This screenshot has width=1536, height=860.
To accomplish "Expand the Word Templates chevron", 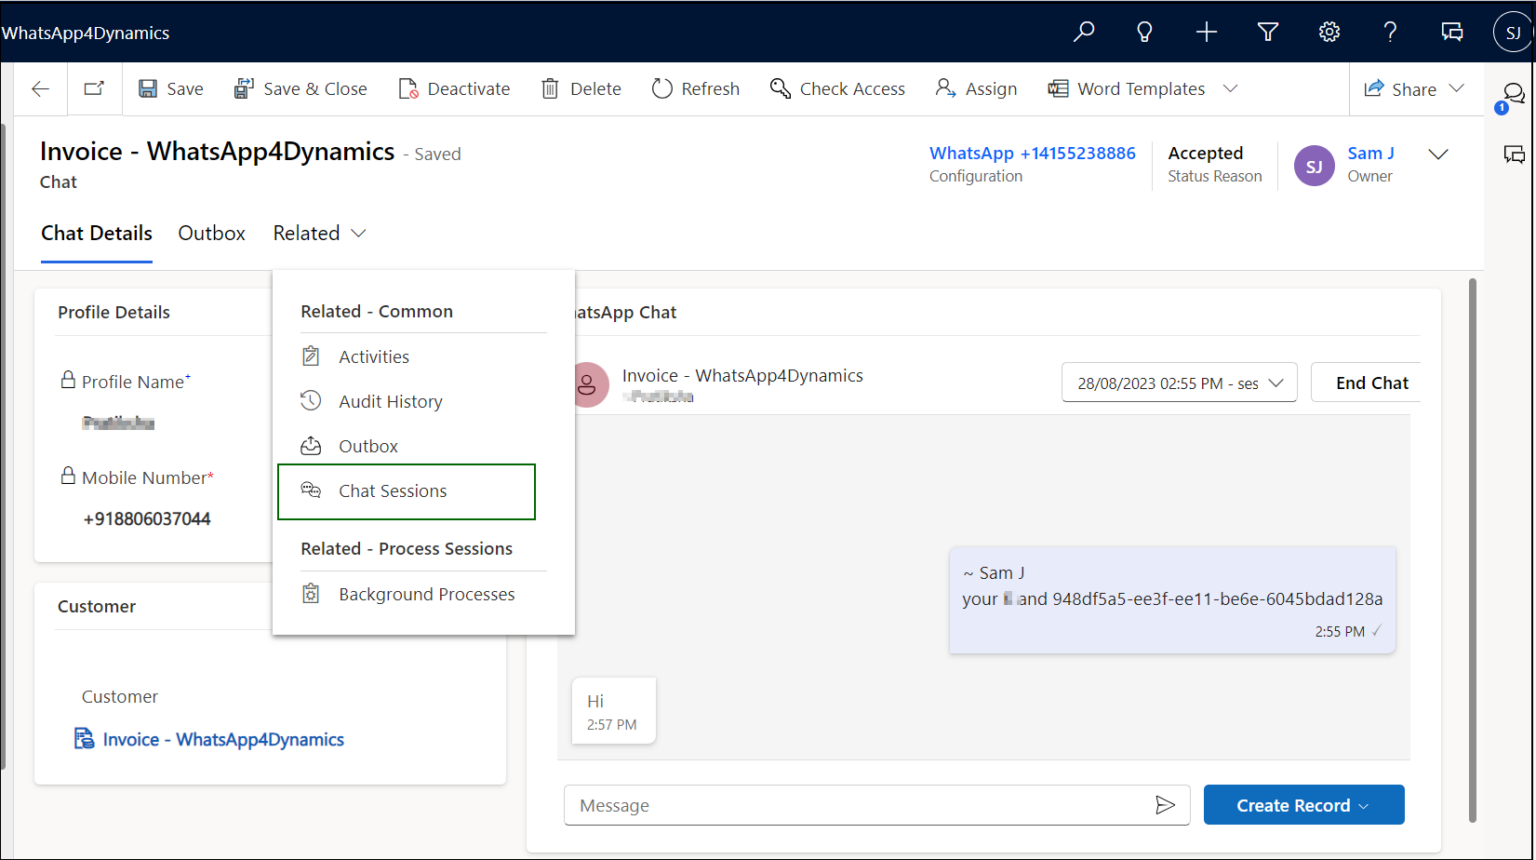I will [1231, 89].
